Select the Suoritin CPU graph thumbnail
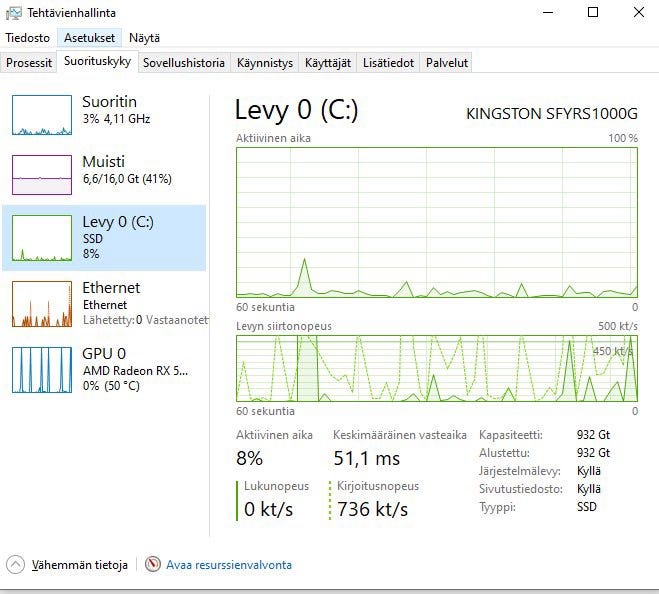This screenshot has width=659, height=594. pos(42,115)
